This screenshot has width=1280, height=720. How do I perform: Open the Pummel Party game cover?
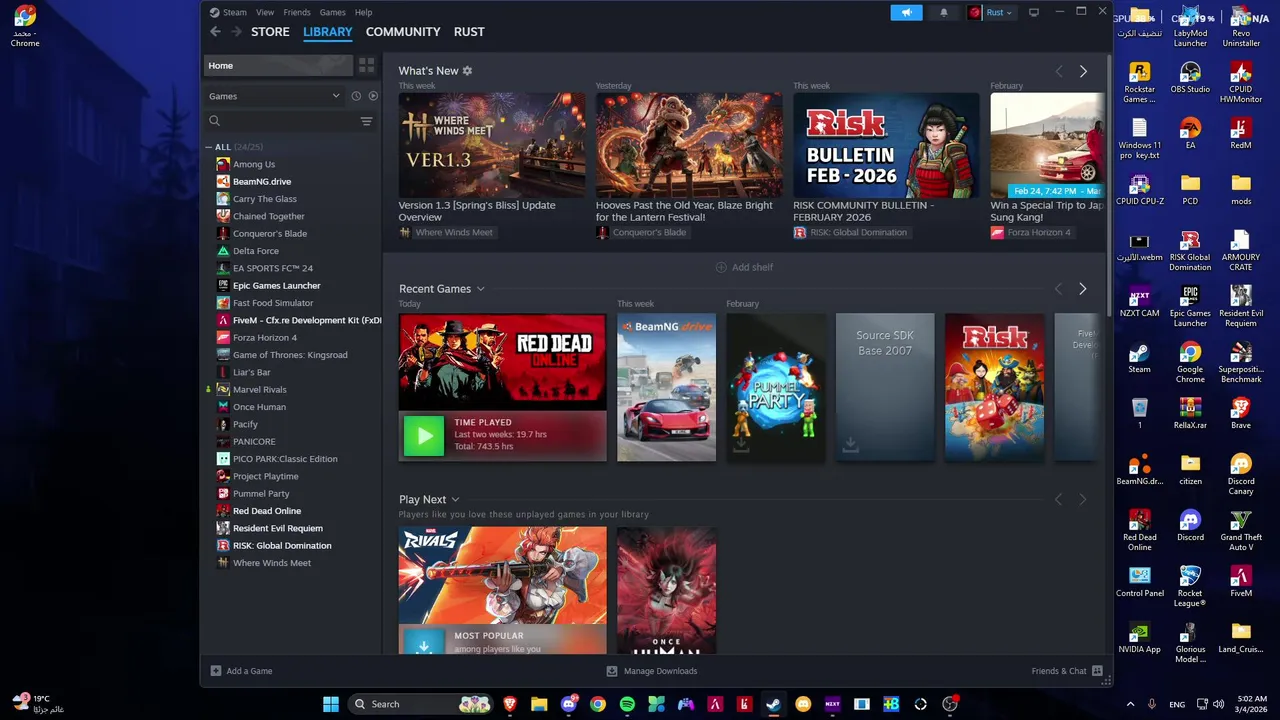776,388
